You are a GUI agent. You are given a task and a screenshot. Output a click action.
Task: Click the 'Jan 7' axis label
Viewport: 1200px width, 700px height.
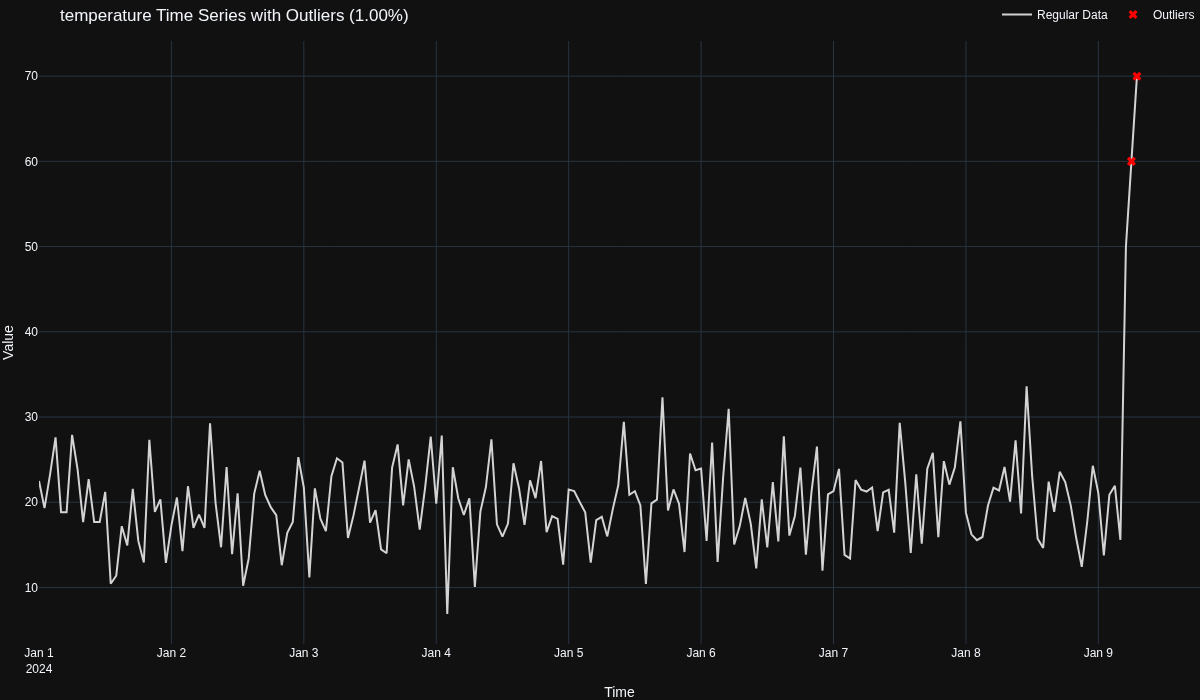coord(833,653)
